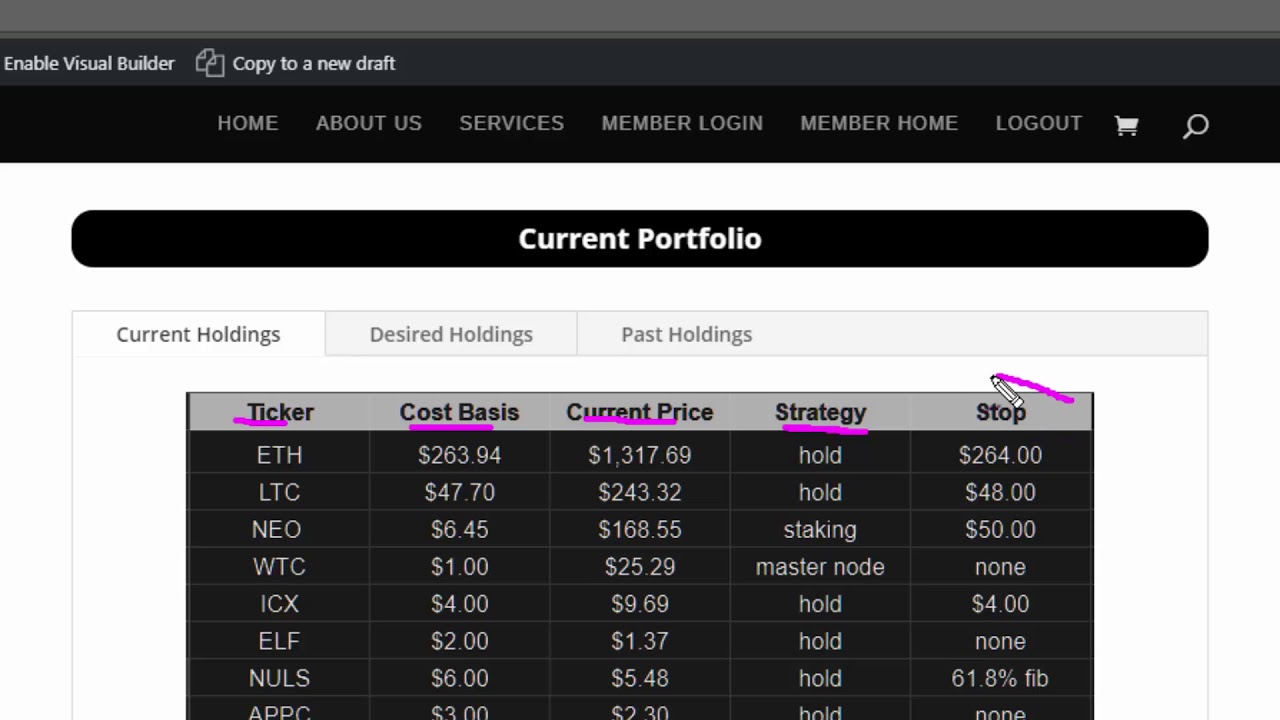
Task: Click the Cost Basis column header
Action: 459,412
